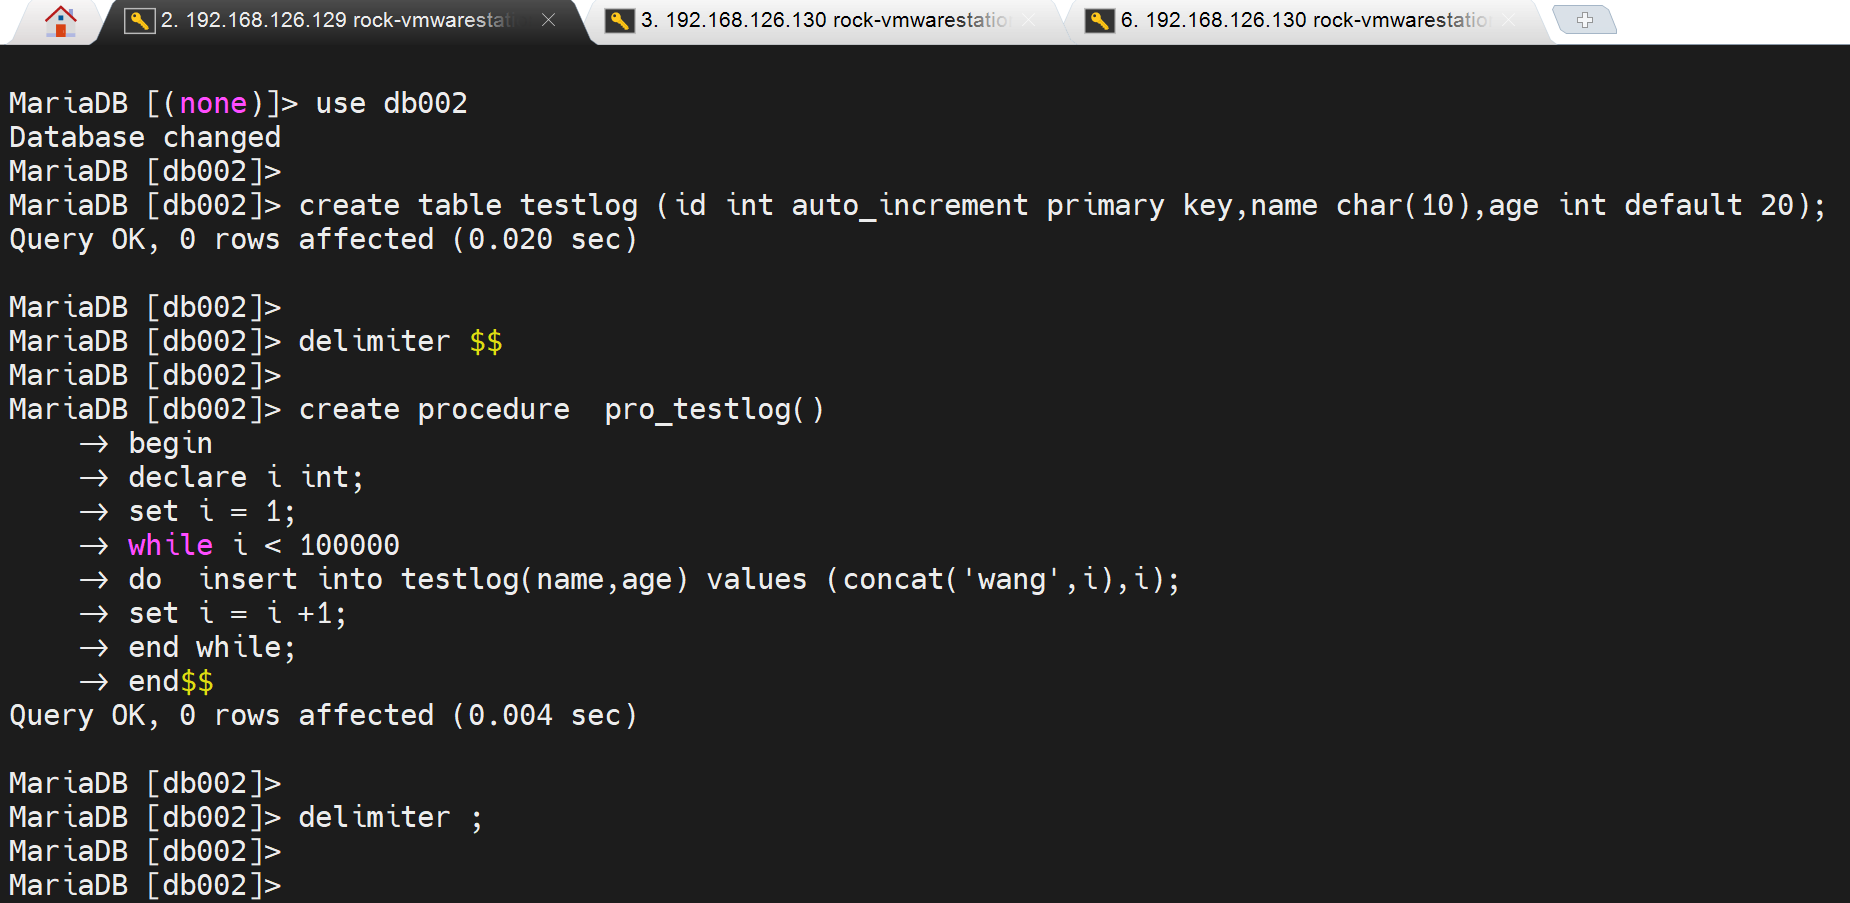Click the magenta 'none' in first prompt
1850x903 pixels.
pos(213,104)
